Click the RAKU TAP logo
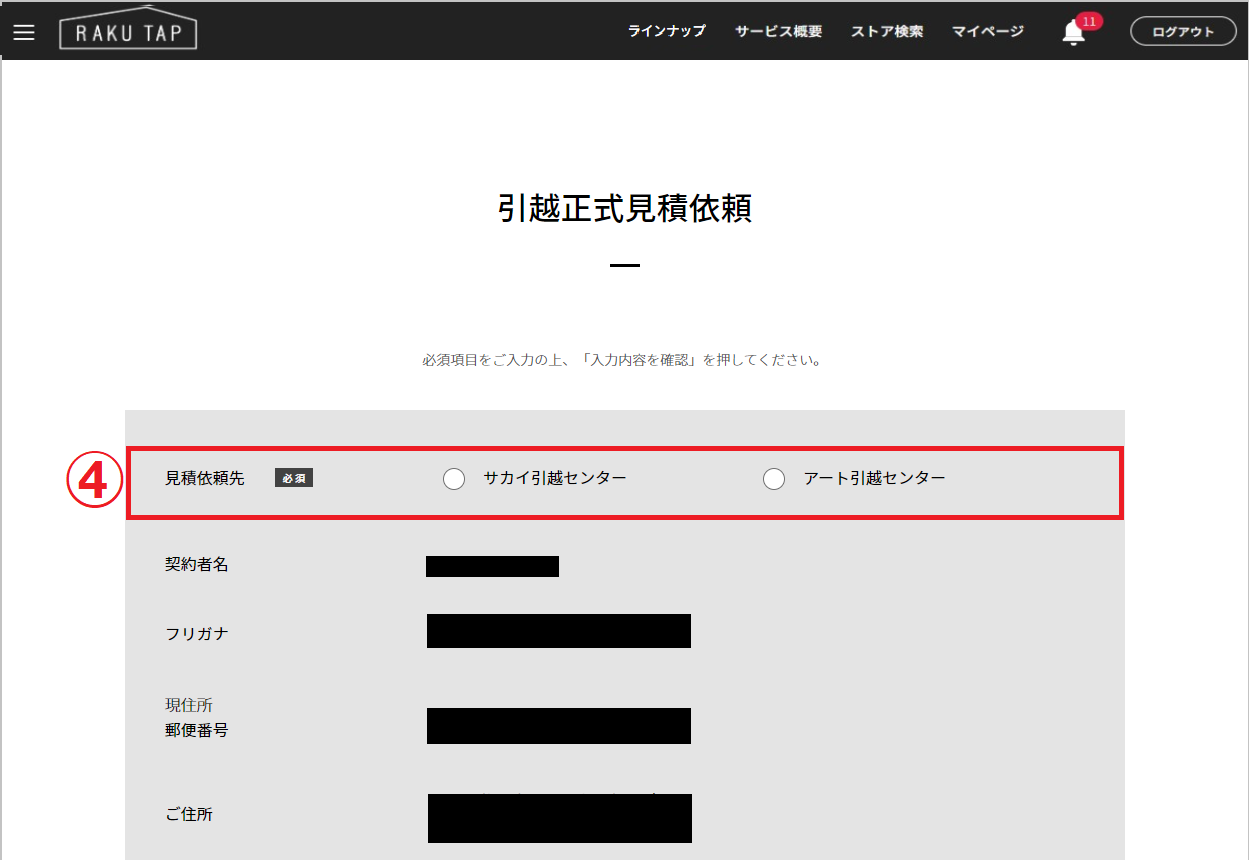The height and width of the screenshot is (860, 1249). [128, 30]
